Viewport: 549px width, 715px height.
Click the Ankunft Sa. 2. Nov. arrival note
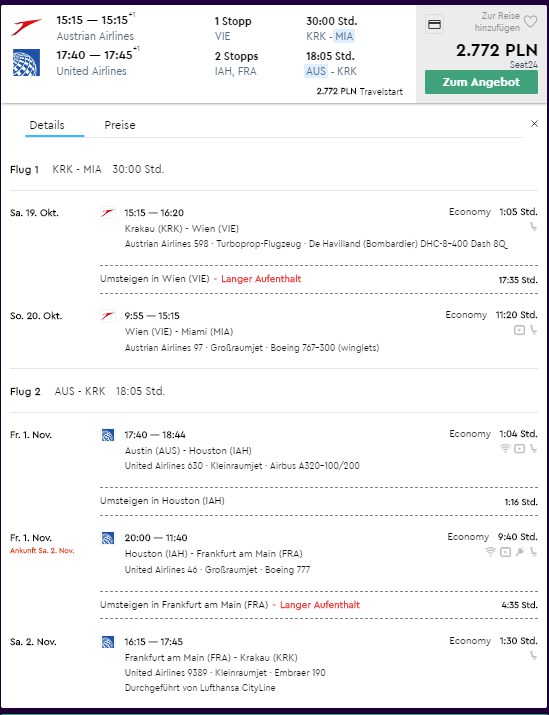tap(42, 550)
